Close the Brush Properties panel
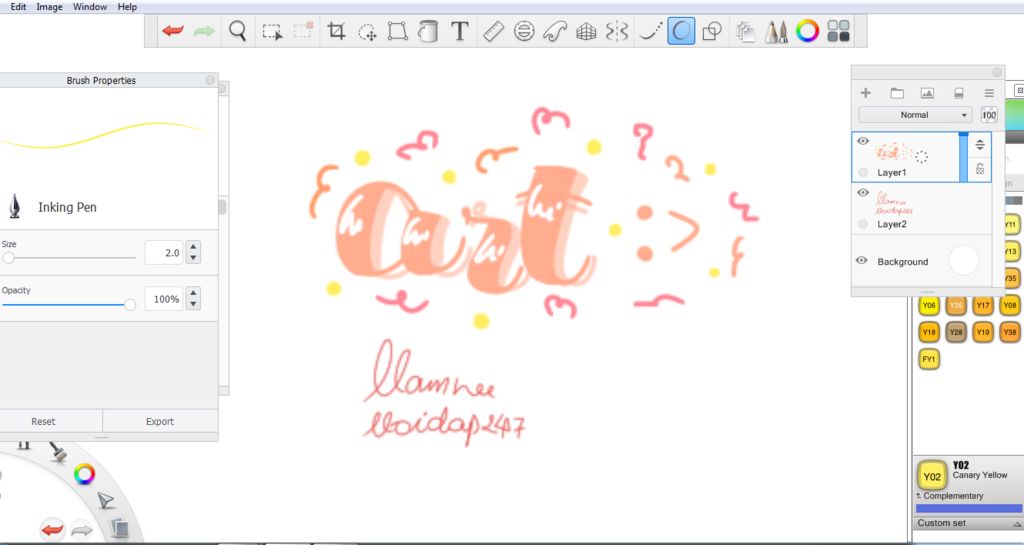1024x545 pixels. coord(210,80)
